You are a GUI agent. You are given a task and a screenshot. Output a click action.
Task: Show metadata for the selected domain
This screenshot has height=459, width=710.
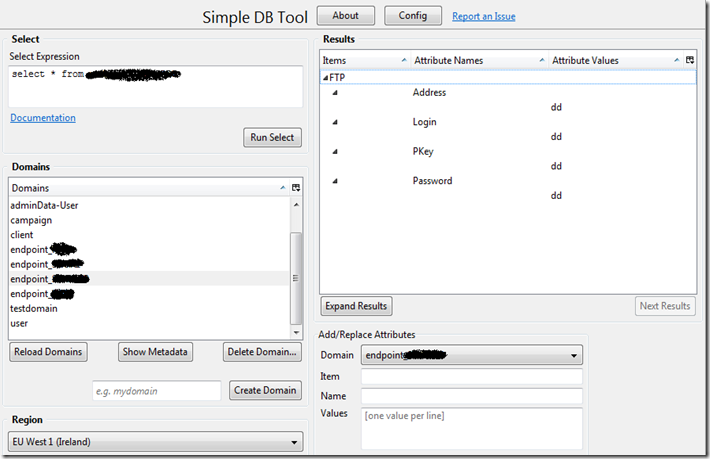155,352
